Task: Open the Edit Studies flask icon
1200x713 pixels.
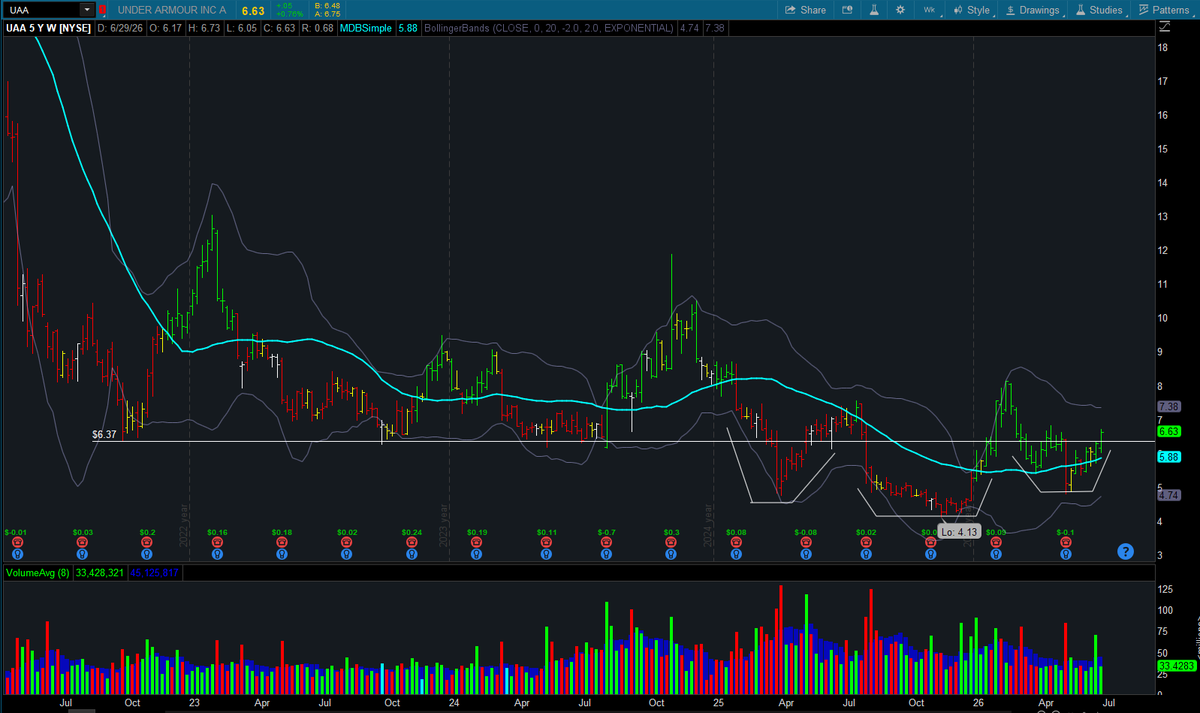Action: (x=873, y=10)
